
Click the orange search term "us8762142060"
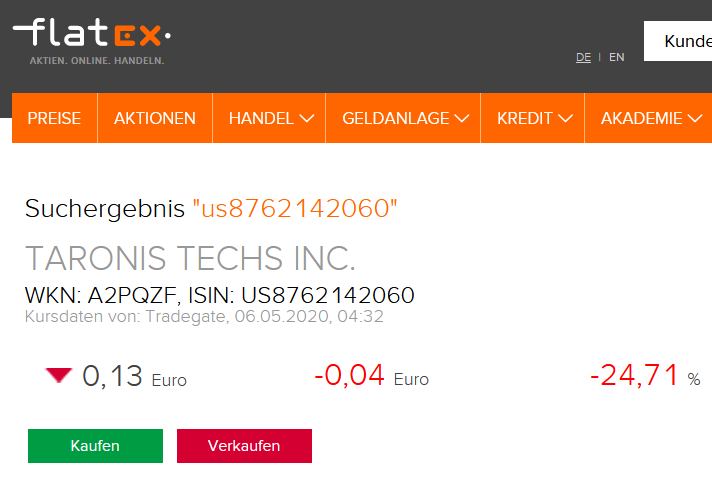295,209
